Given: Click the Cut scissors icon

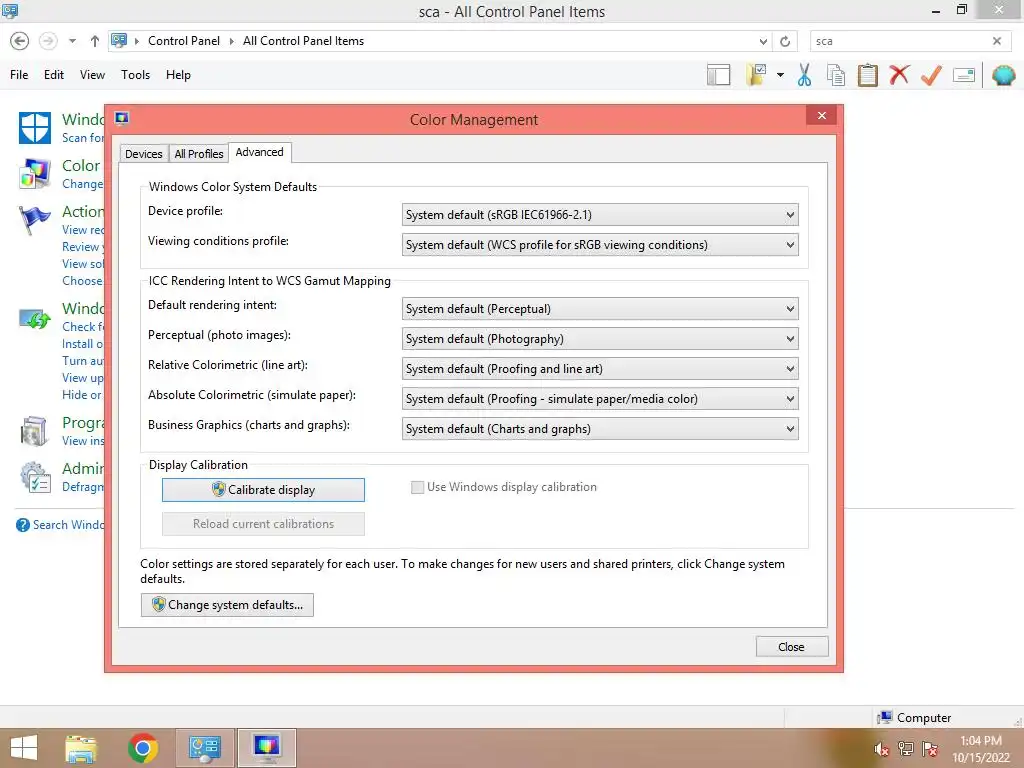Looking at the screenshot, I should 805,74.
